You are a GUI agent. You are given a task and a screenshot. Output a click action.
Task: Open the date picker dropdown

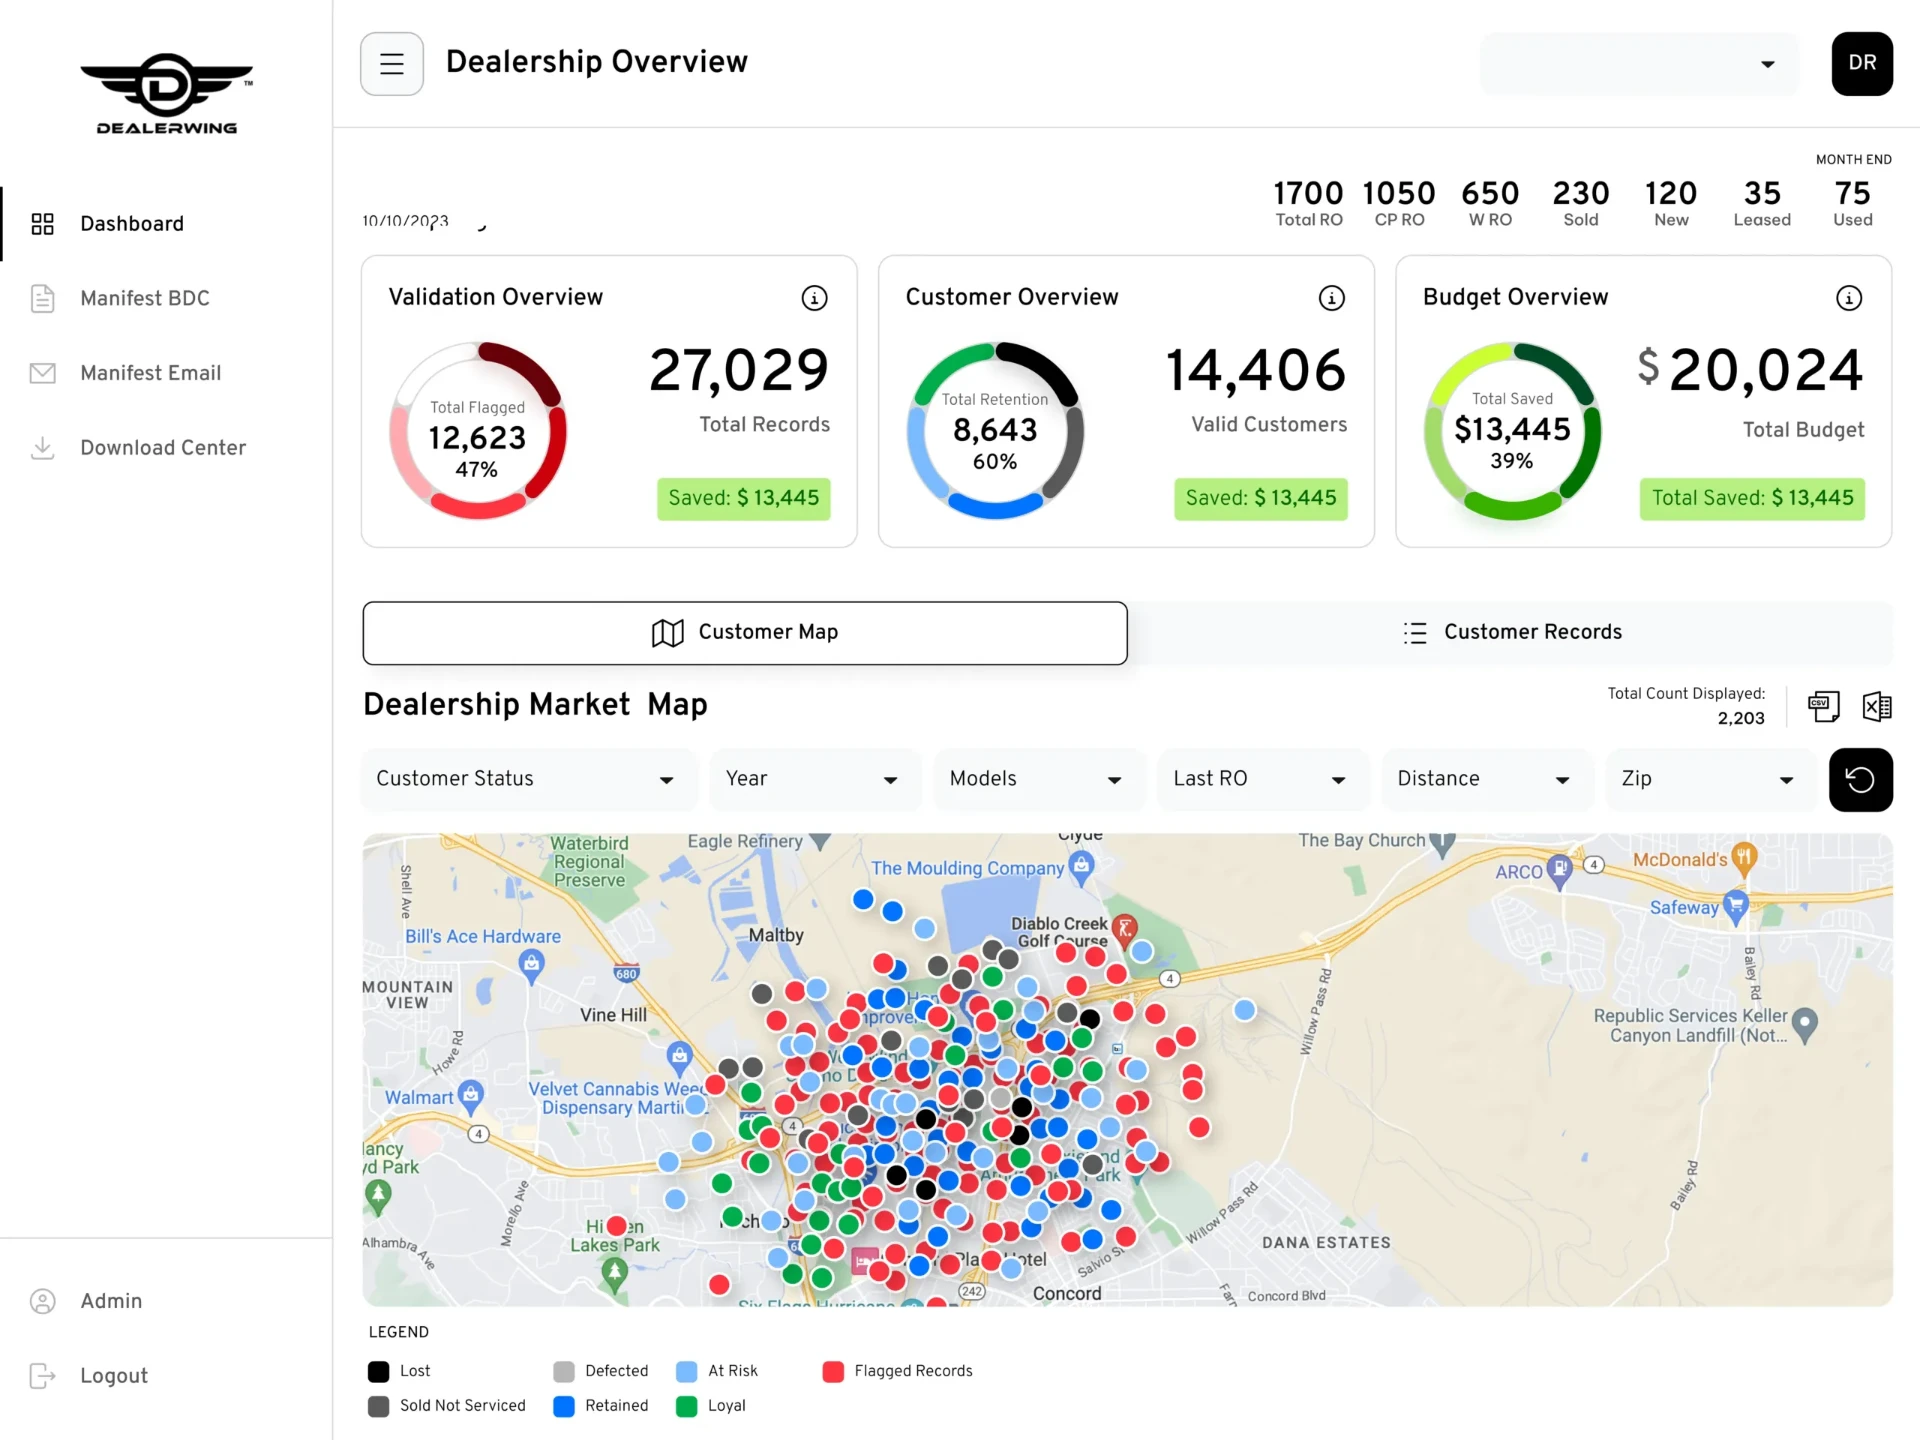pyautogui.click(x=426, y=222)
